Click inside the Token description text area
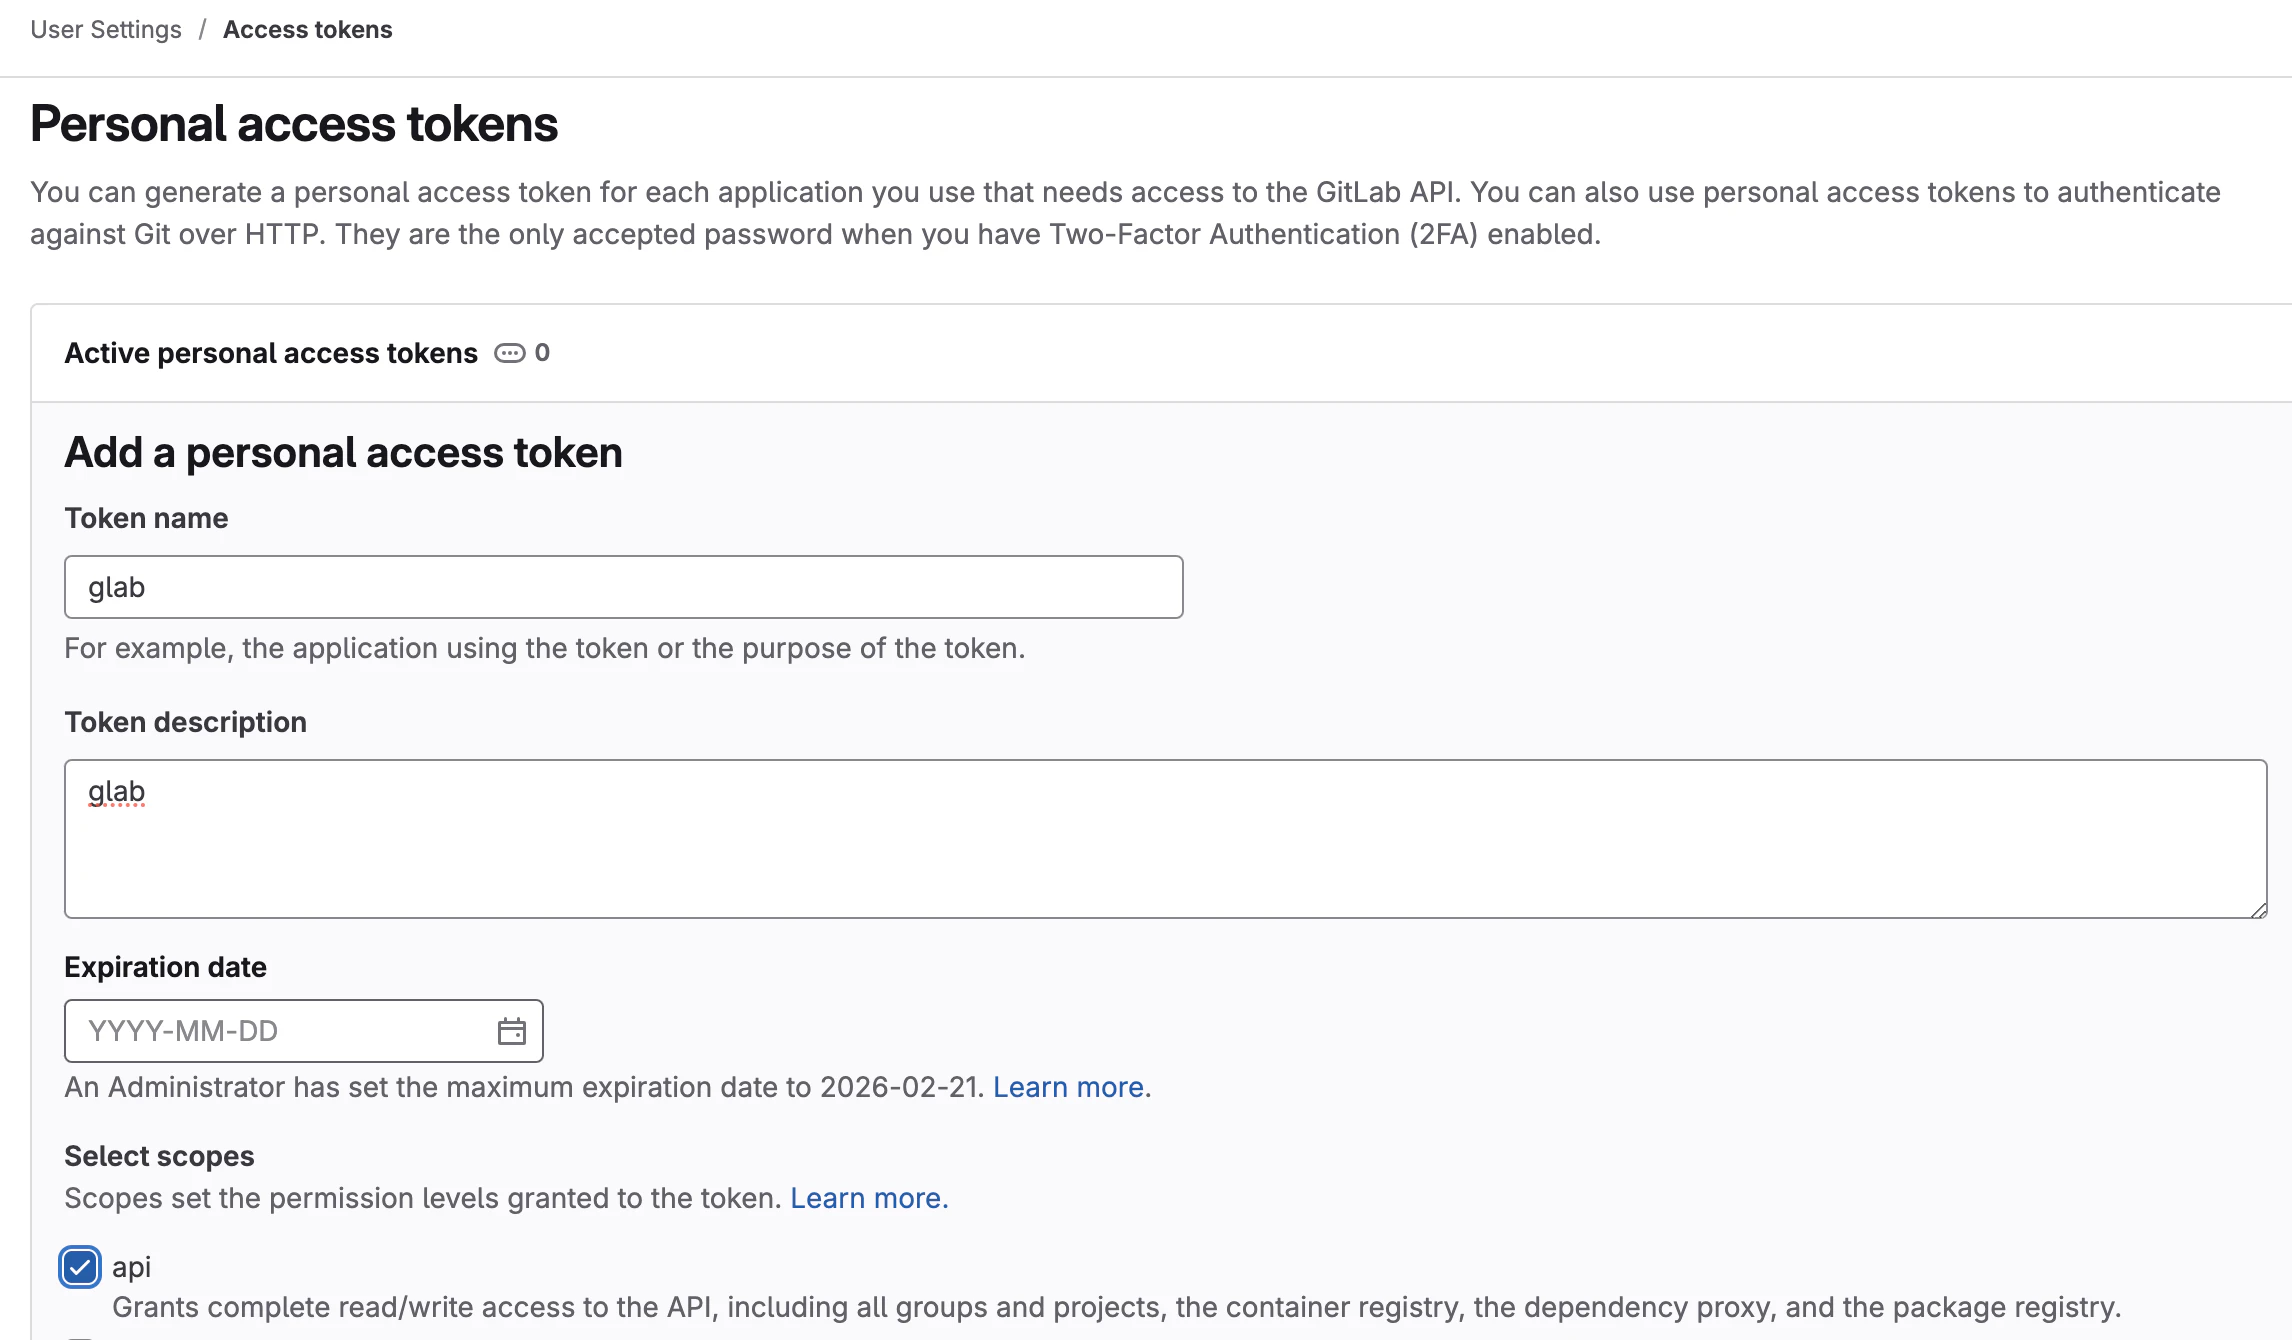This screenshot has height=1340, width=2292. 1166,839
